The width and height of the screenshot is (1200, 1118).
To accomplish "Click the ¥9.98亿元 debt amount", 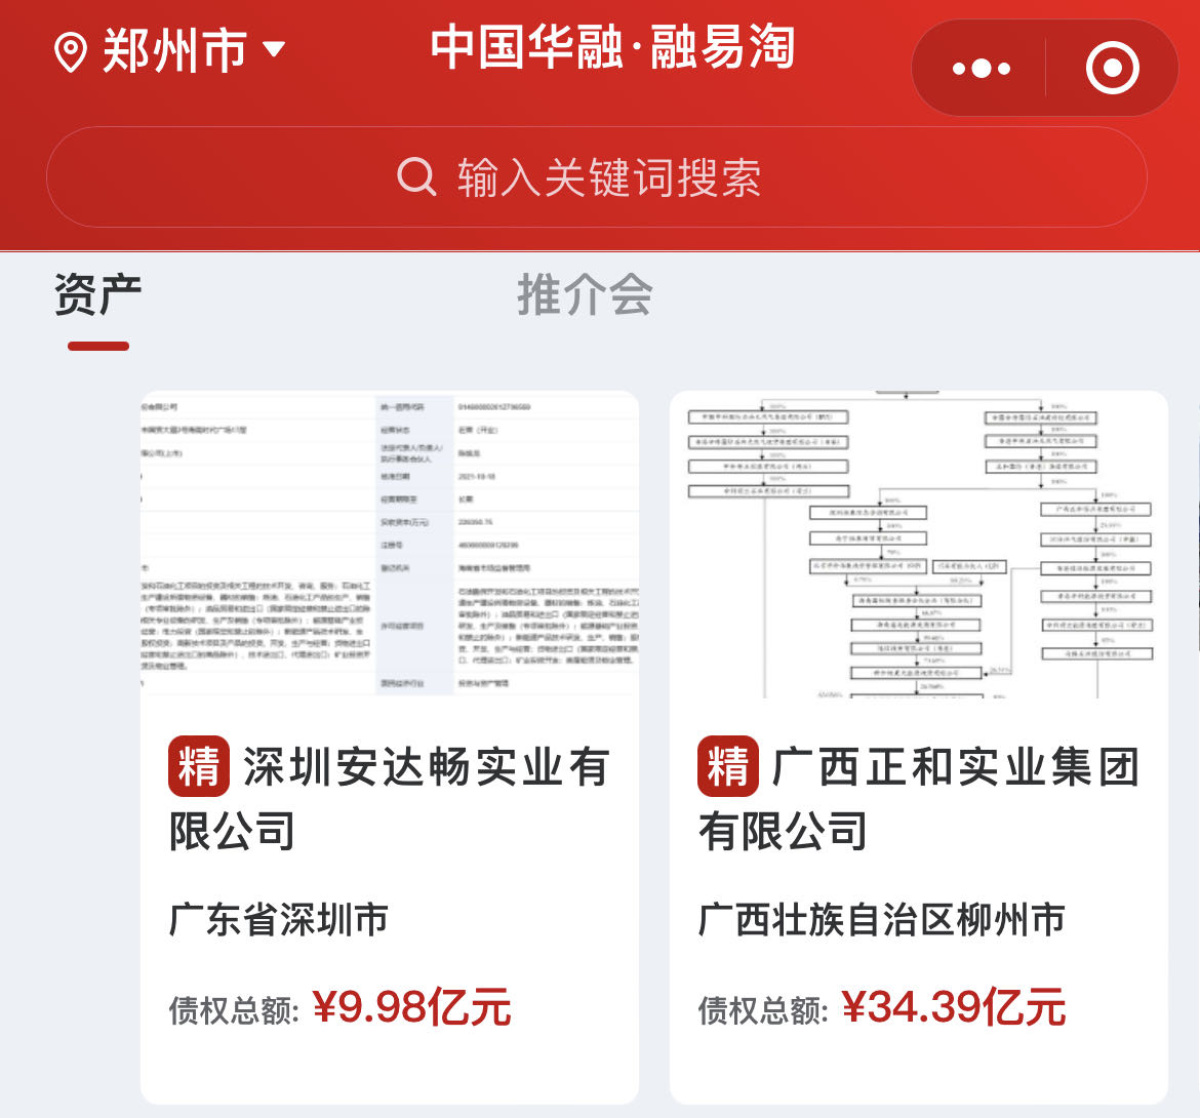I will (x=412, y=1007).
